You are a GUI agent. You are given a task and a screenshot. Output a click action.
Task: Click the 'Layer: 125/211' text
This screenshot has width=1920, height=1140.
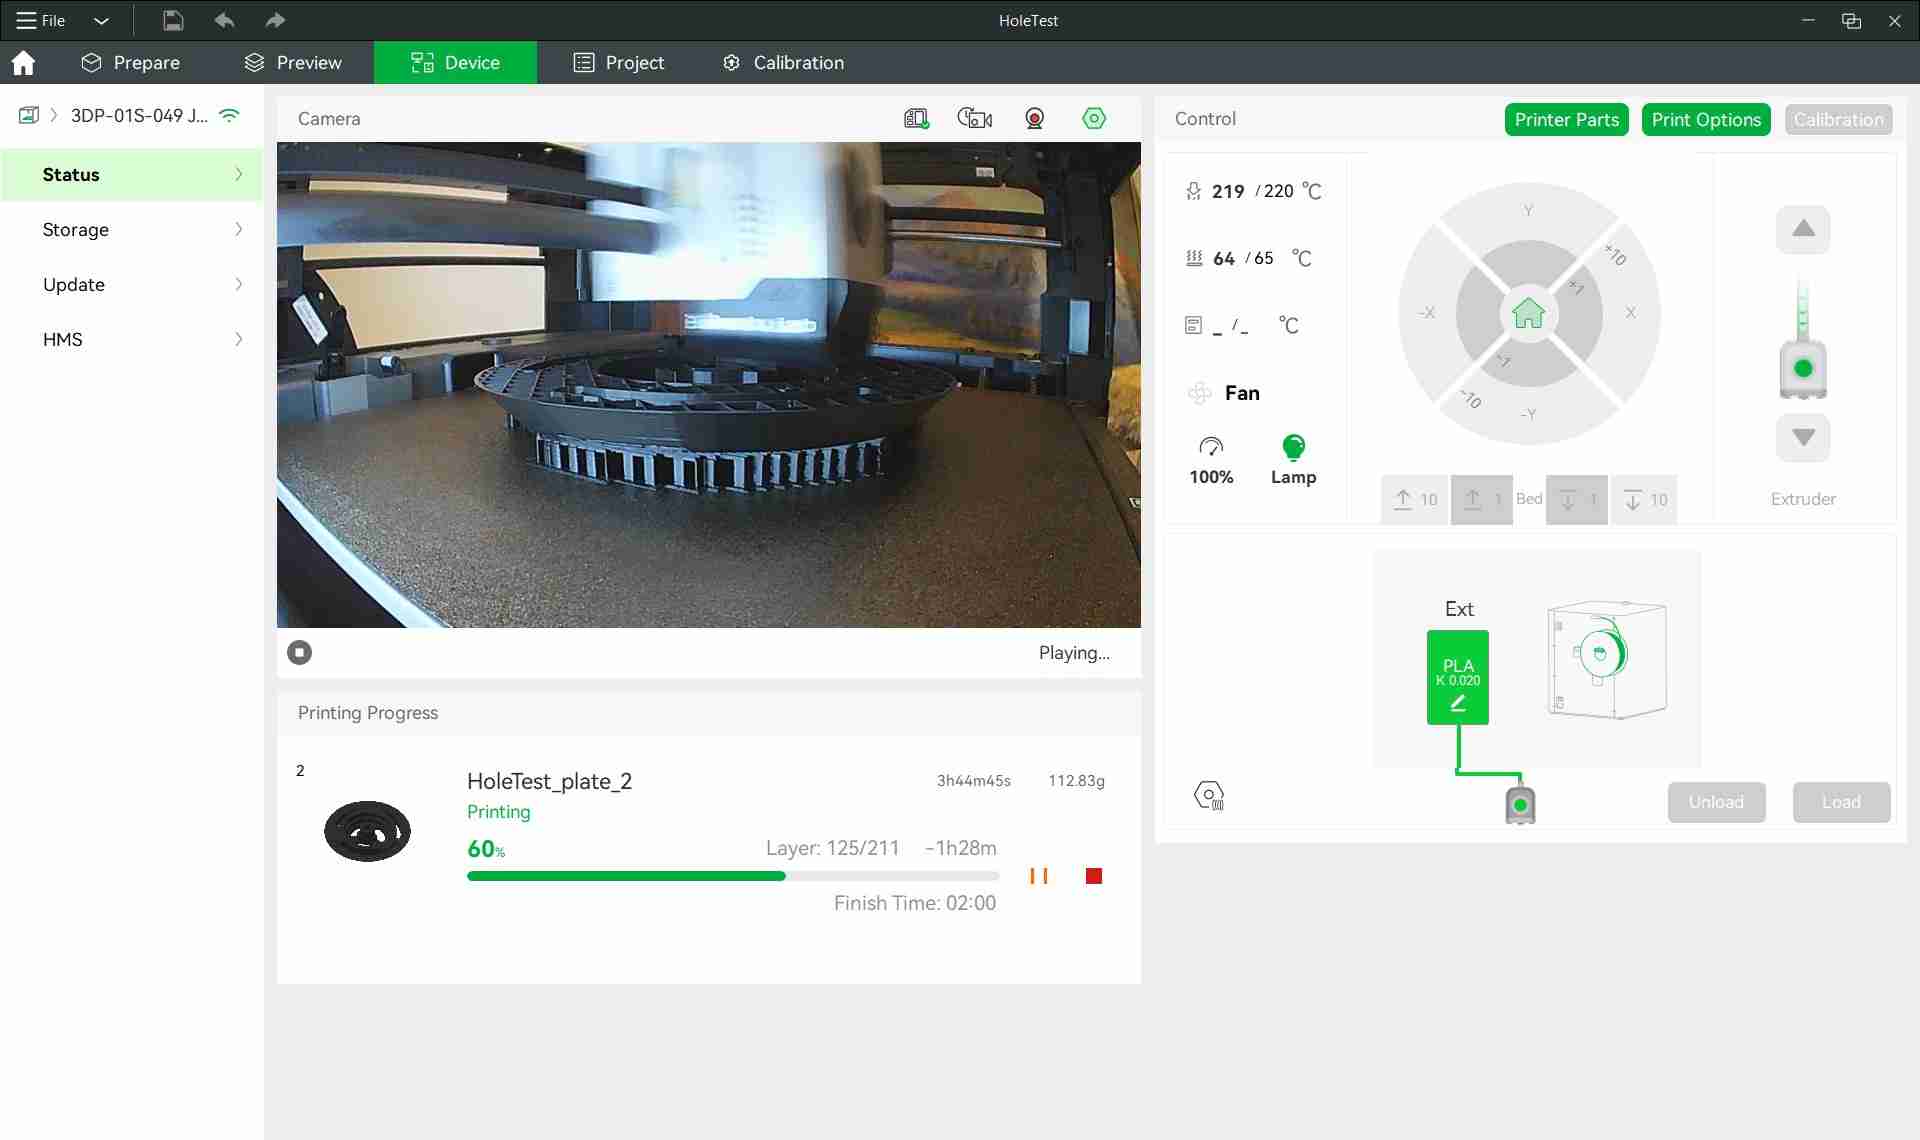click(832, 848)
